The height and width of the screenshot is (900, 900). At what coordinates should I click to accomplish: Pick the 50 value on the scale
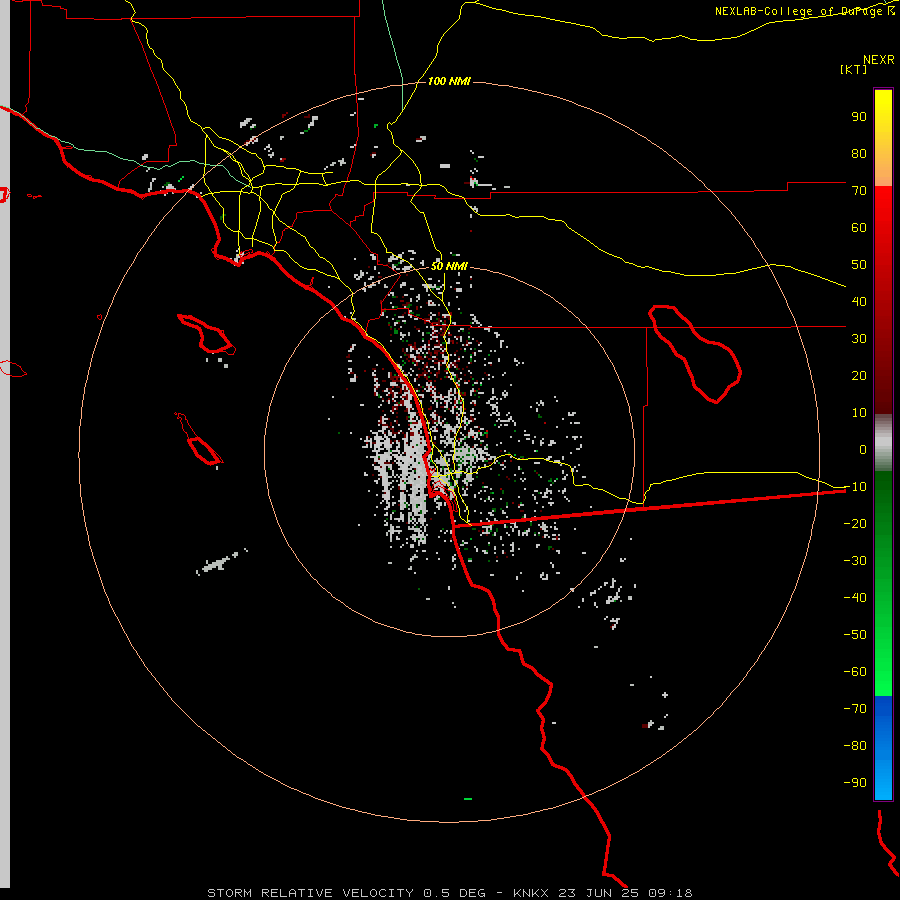(x=859, y=265)
